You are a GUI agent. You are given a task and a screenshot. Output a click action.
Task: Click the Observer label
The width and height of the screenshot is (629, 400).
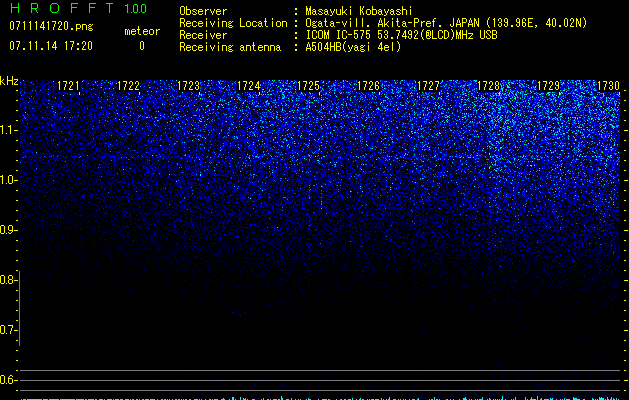(203, 11)
